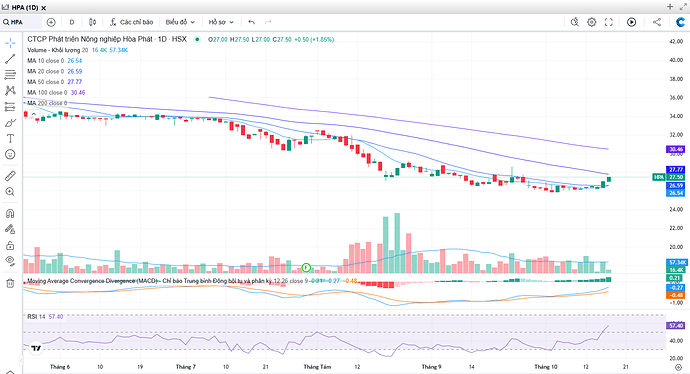Click the TradingView logo on chart
The width and height of the screenshot is (690, 374).
click(36, 348)
